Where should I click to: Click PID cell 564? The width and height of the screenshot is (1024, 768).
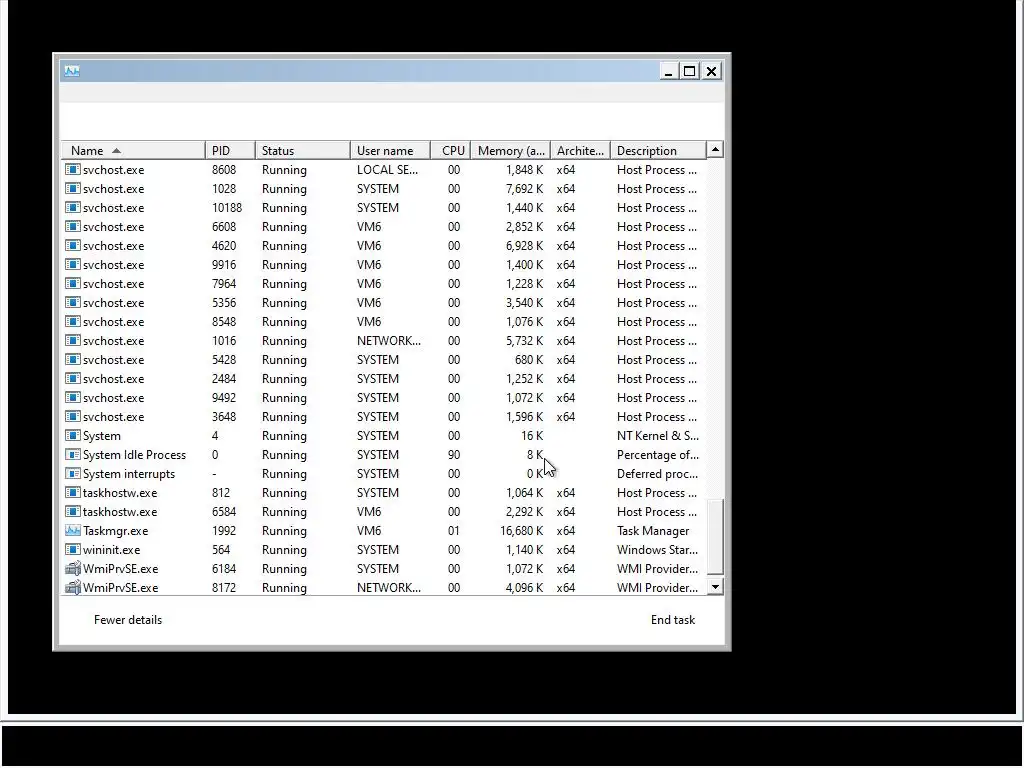(x=221, y=550)
